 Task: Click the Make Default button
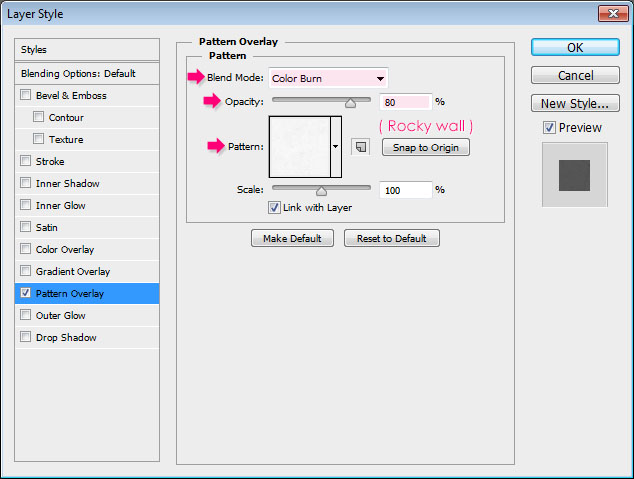coord(292,238)
